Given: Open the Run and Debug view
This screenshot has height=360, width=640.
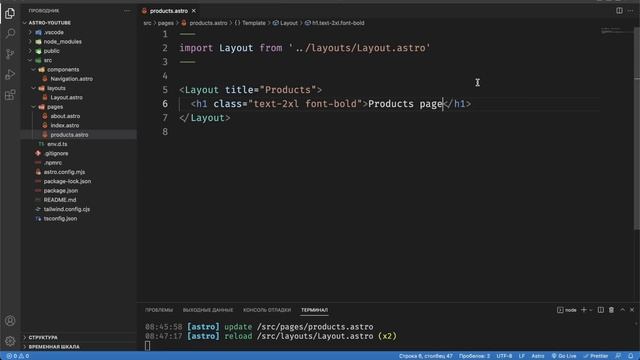Looking at the screenshot, I should (10, 74).
